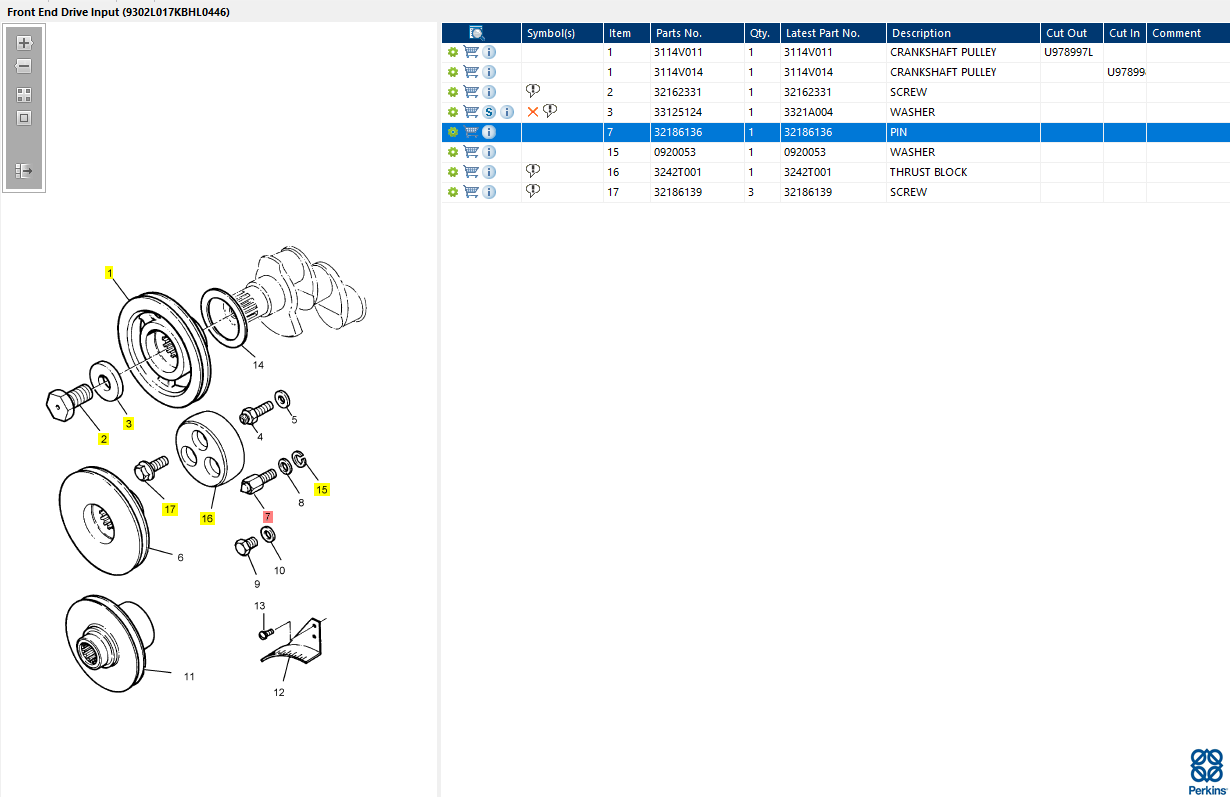Screen dimensions: 1230x797
Task: Click callout 11 on the diagram
Action: pos(189,677)
